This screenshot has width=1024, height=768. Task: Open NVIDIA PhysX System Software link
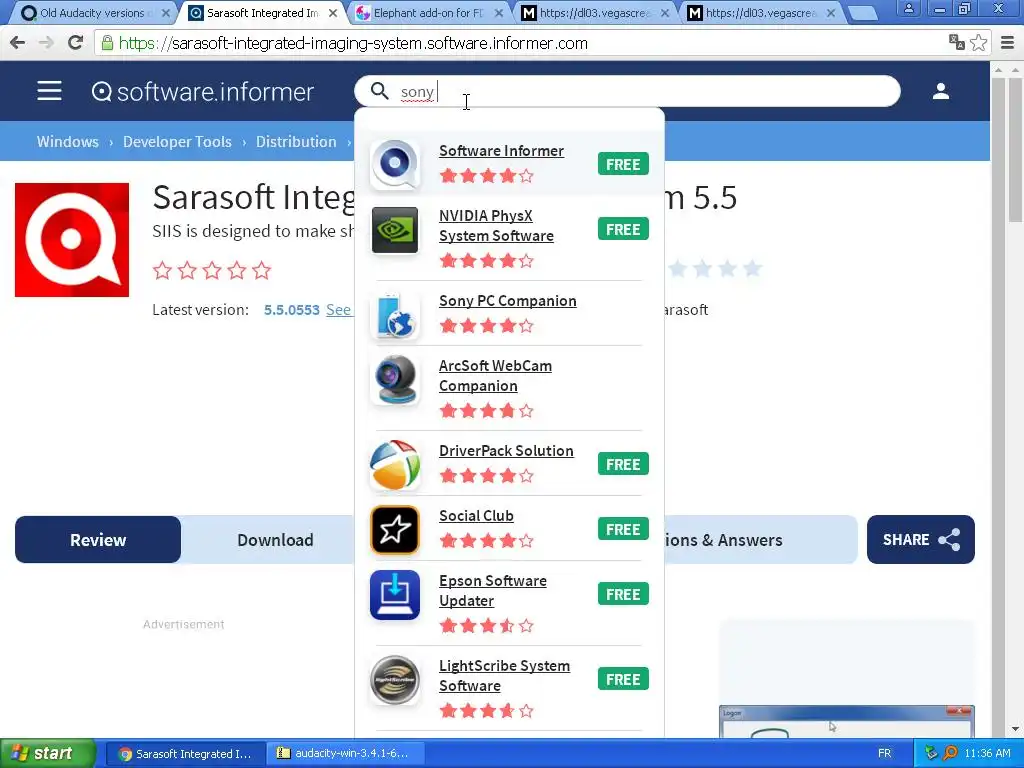(x=496, y=226)
